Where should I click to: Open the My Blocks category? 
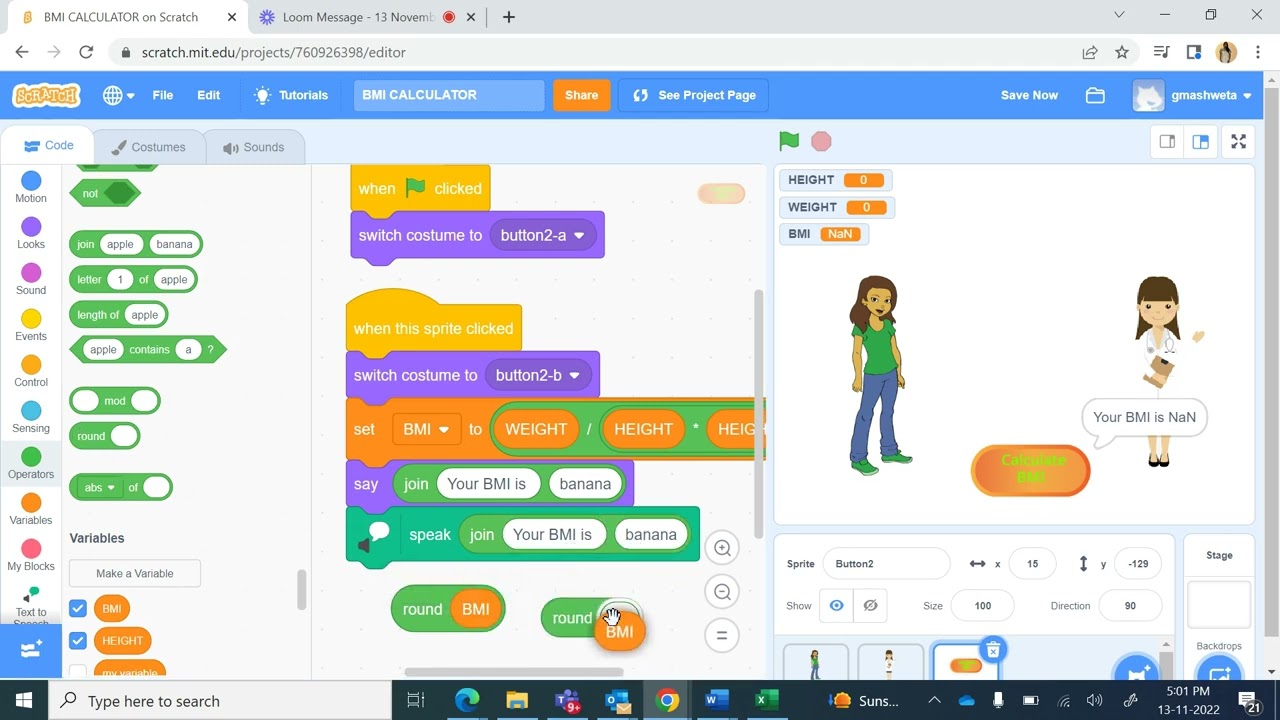click(31, 555)
